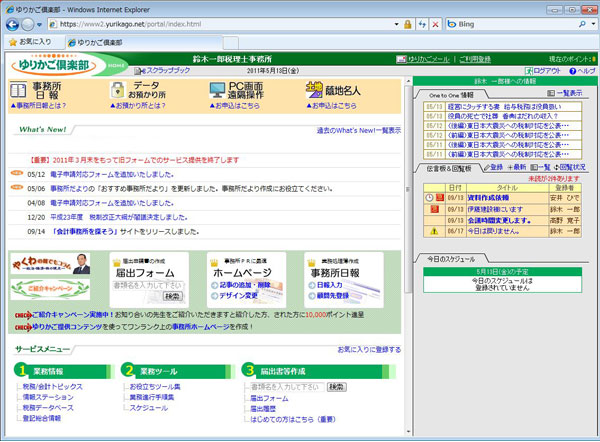Select the ゆりかご倶楽部 browser tab
600x442 pixels.
[143, 42]
